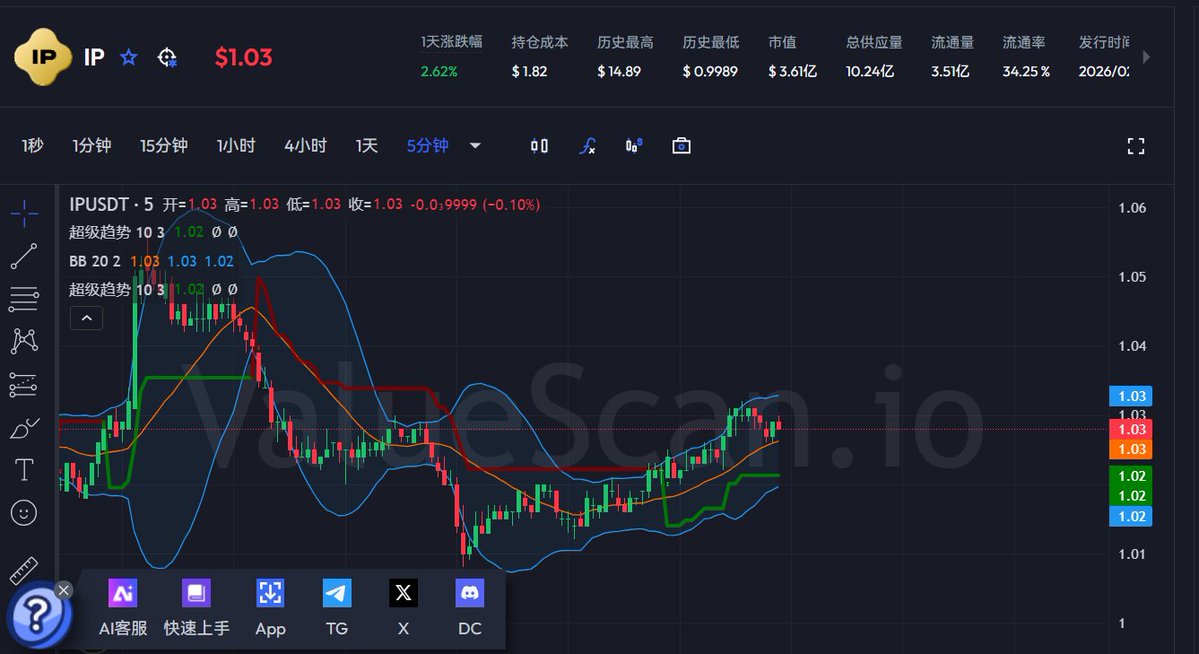The height and width of the screenshot is (654, 1199).
Task: Close the help bubble with X
Action: point(63,590)
